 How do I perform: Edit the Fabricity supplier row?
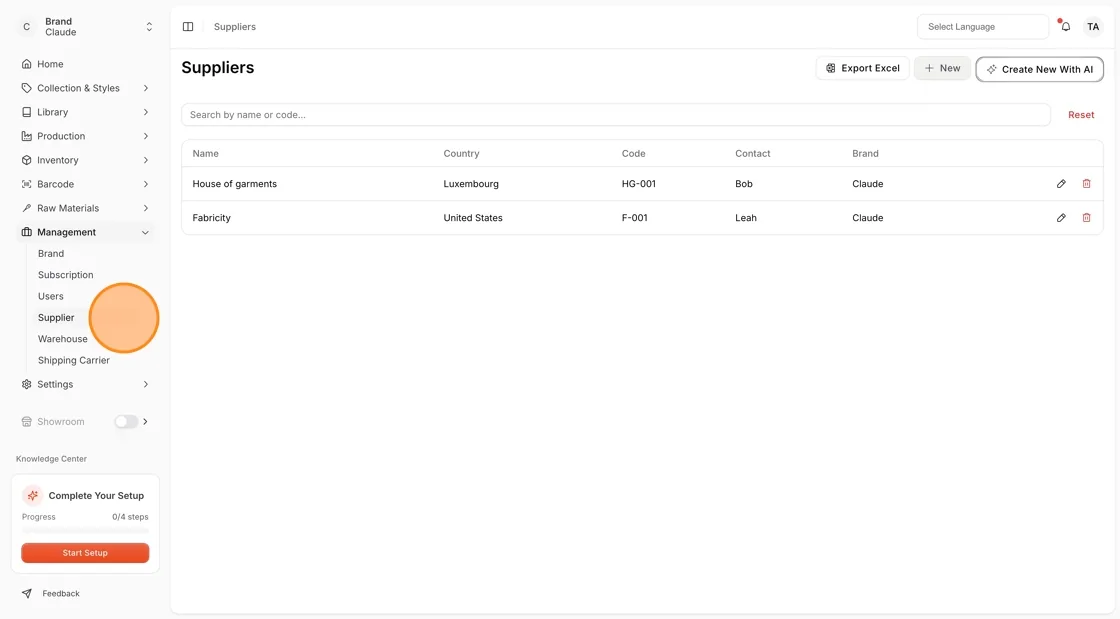click(x=1061, y=218)
